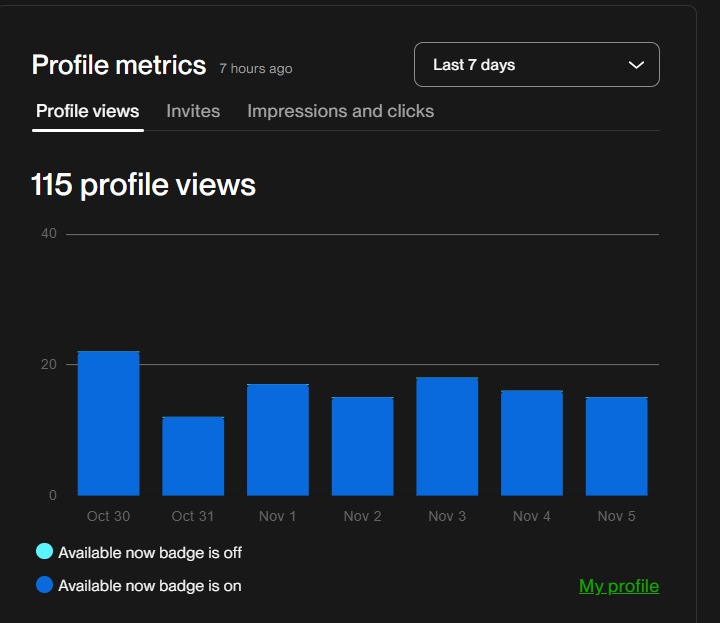Click the Oct 31 bar in chart
Image resolution: width=720 pixels, height=623 pixels.
193,456
